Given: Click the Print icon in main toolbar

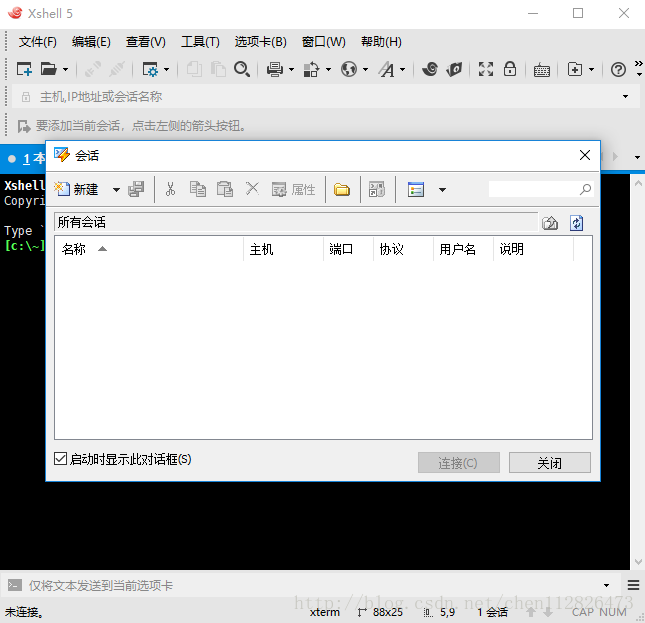Looking at the screenshot, I should click(x=274, y=69).
